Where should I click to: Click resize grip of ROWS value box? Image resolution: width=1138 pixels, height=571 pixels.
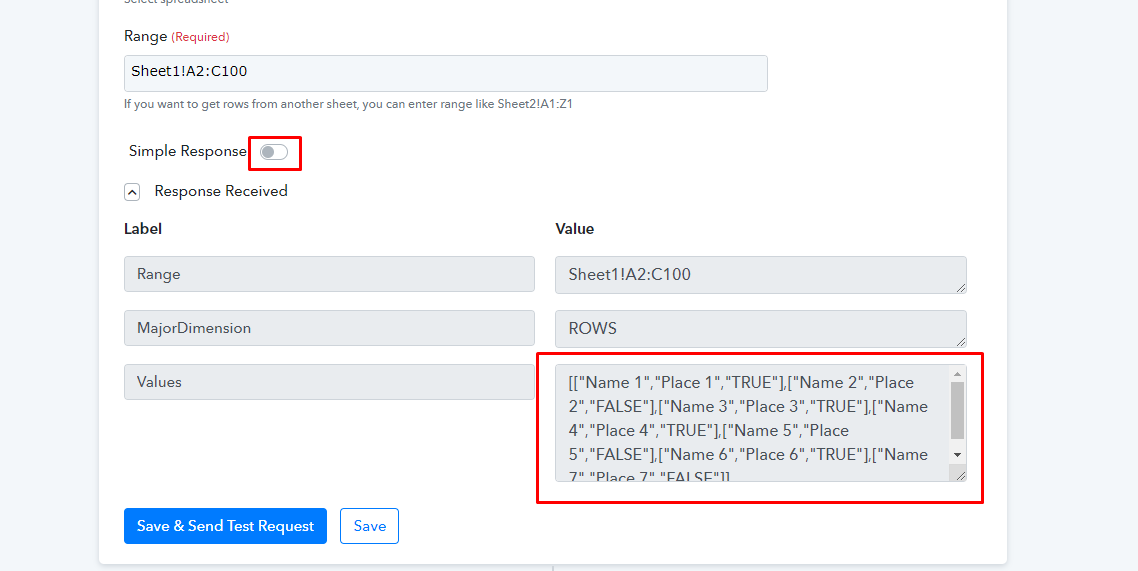point(960,342)
